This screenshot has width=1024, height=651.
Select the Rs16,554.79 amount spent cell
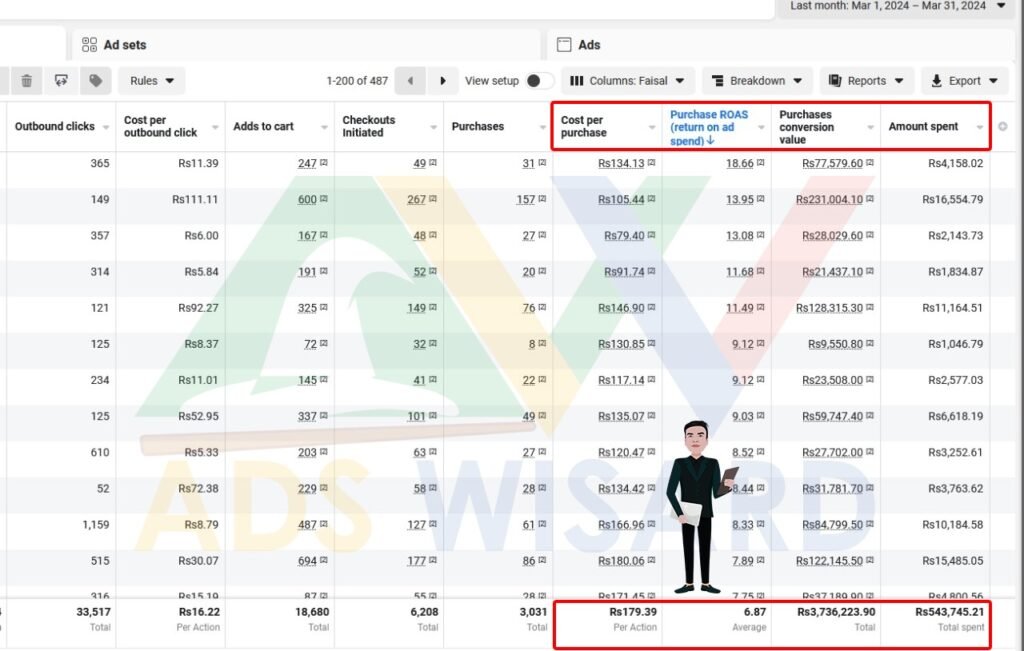coord(952,199)
